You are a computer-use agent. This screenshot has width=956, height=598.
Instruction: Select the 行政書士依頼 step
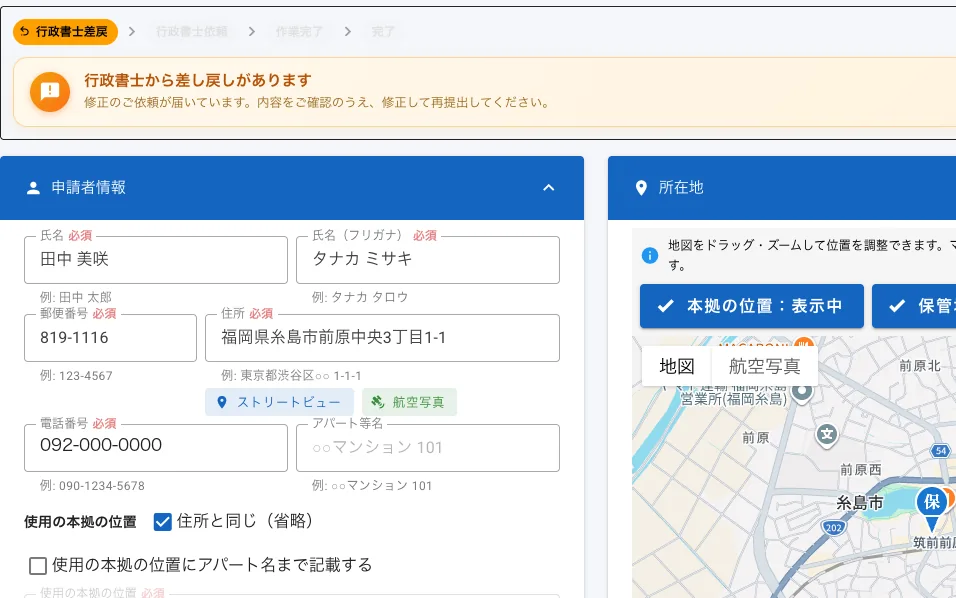coord(191,32)
